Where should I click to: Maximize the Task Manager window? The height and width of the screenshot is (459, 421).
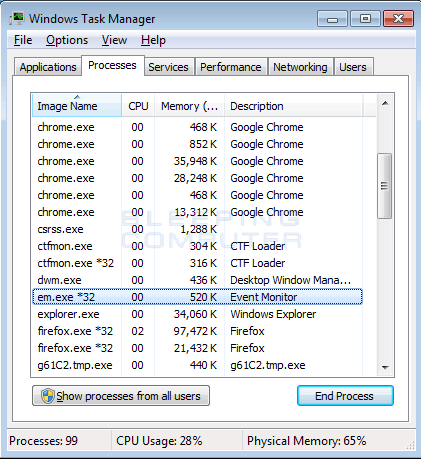click(365, 19)
